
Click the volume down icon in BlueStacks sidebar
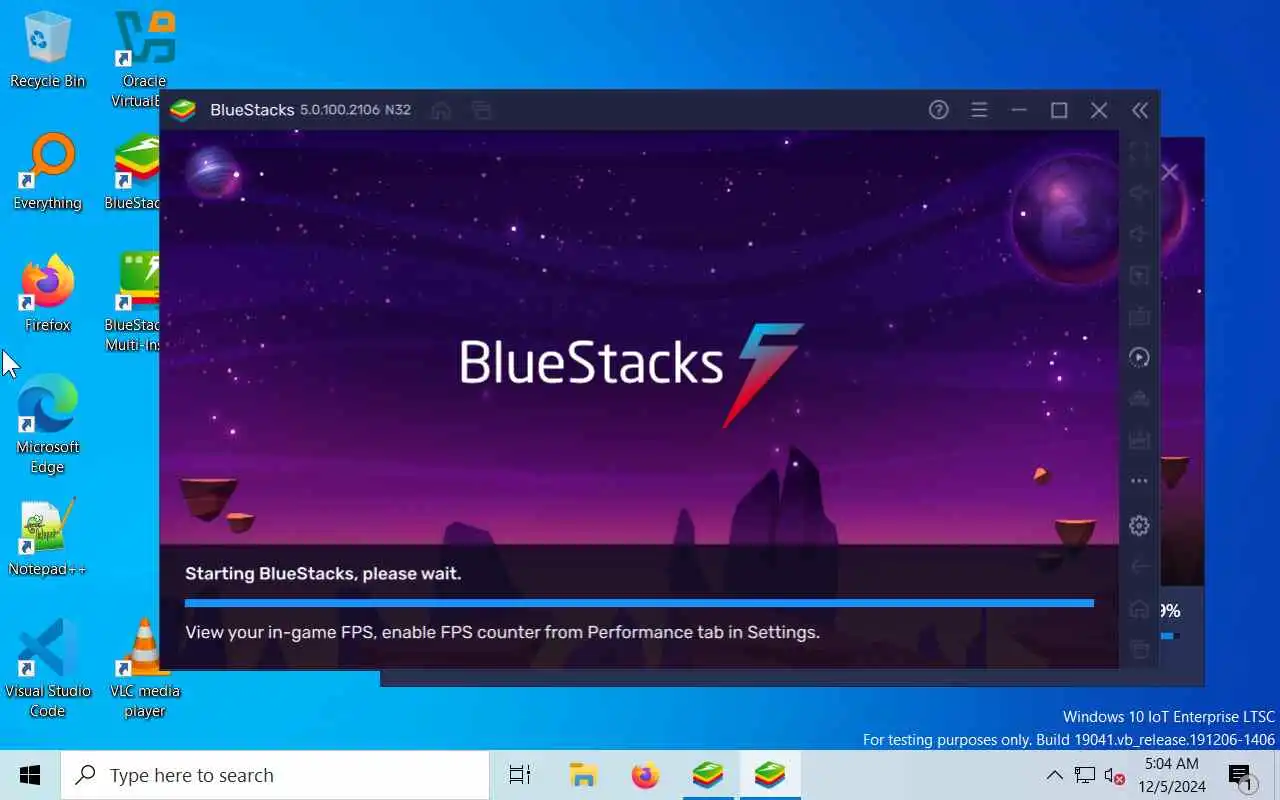[x=1139, y=234]
